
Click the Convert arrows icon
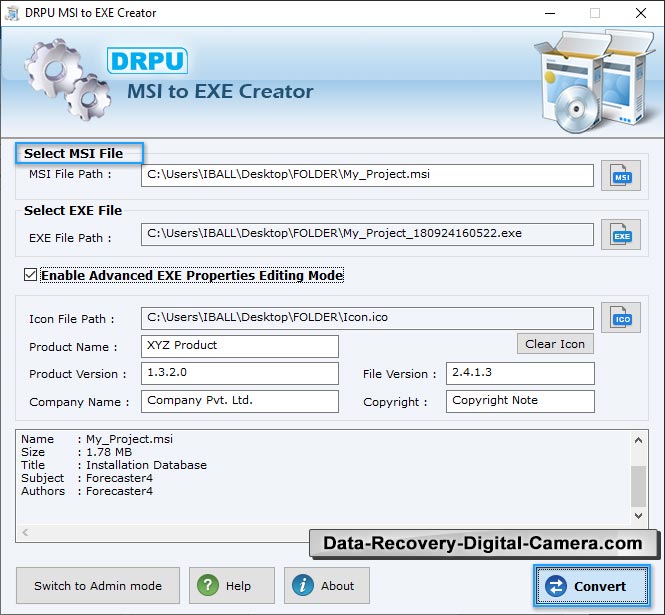pyautogui.click(x=556, y=586)
